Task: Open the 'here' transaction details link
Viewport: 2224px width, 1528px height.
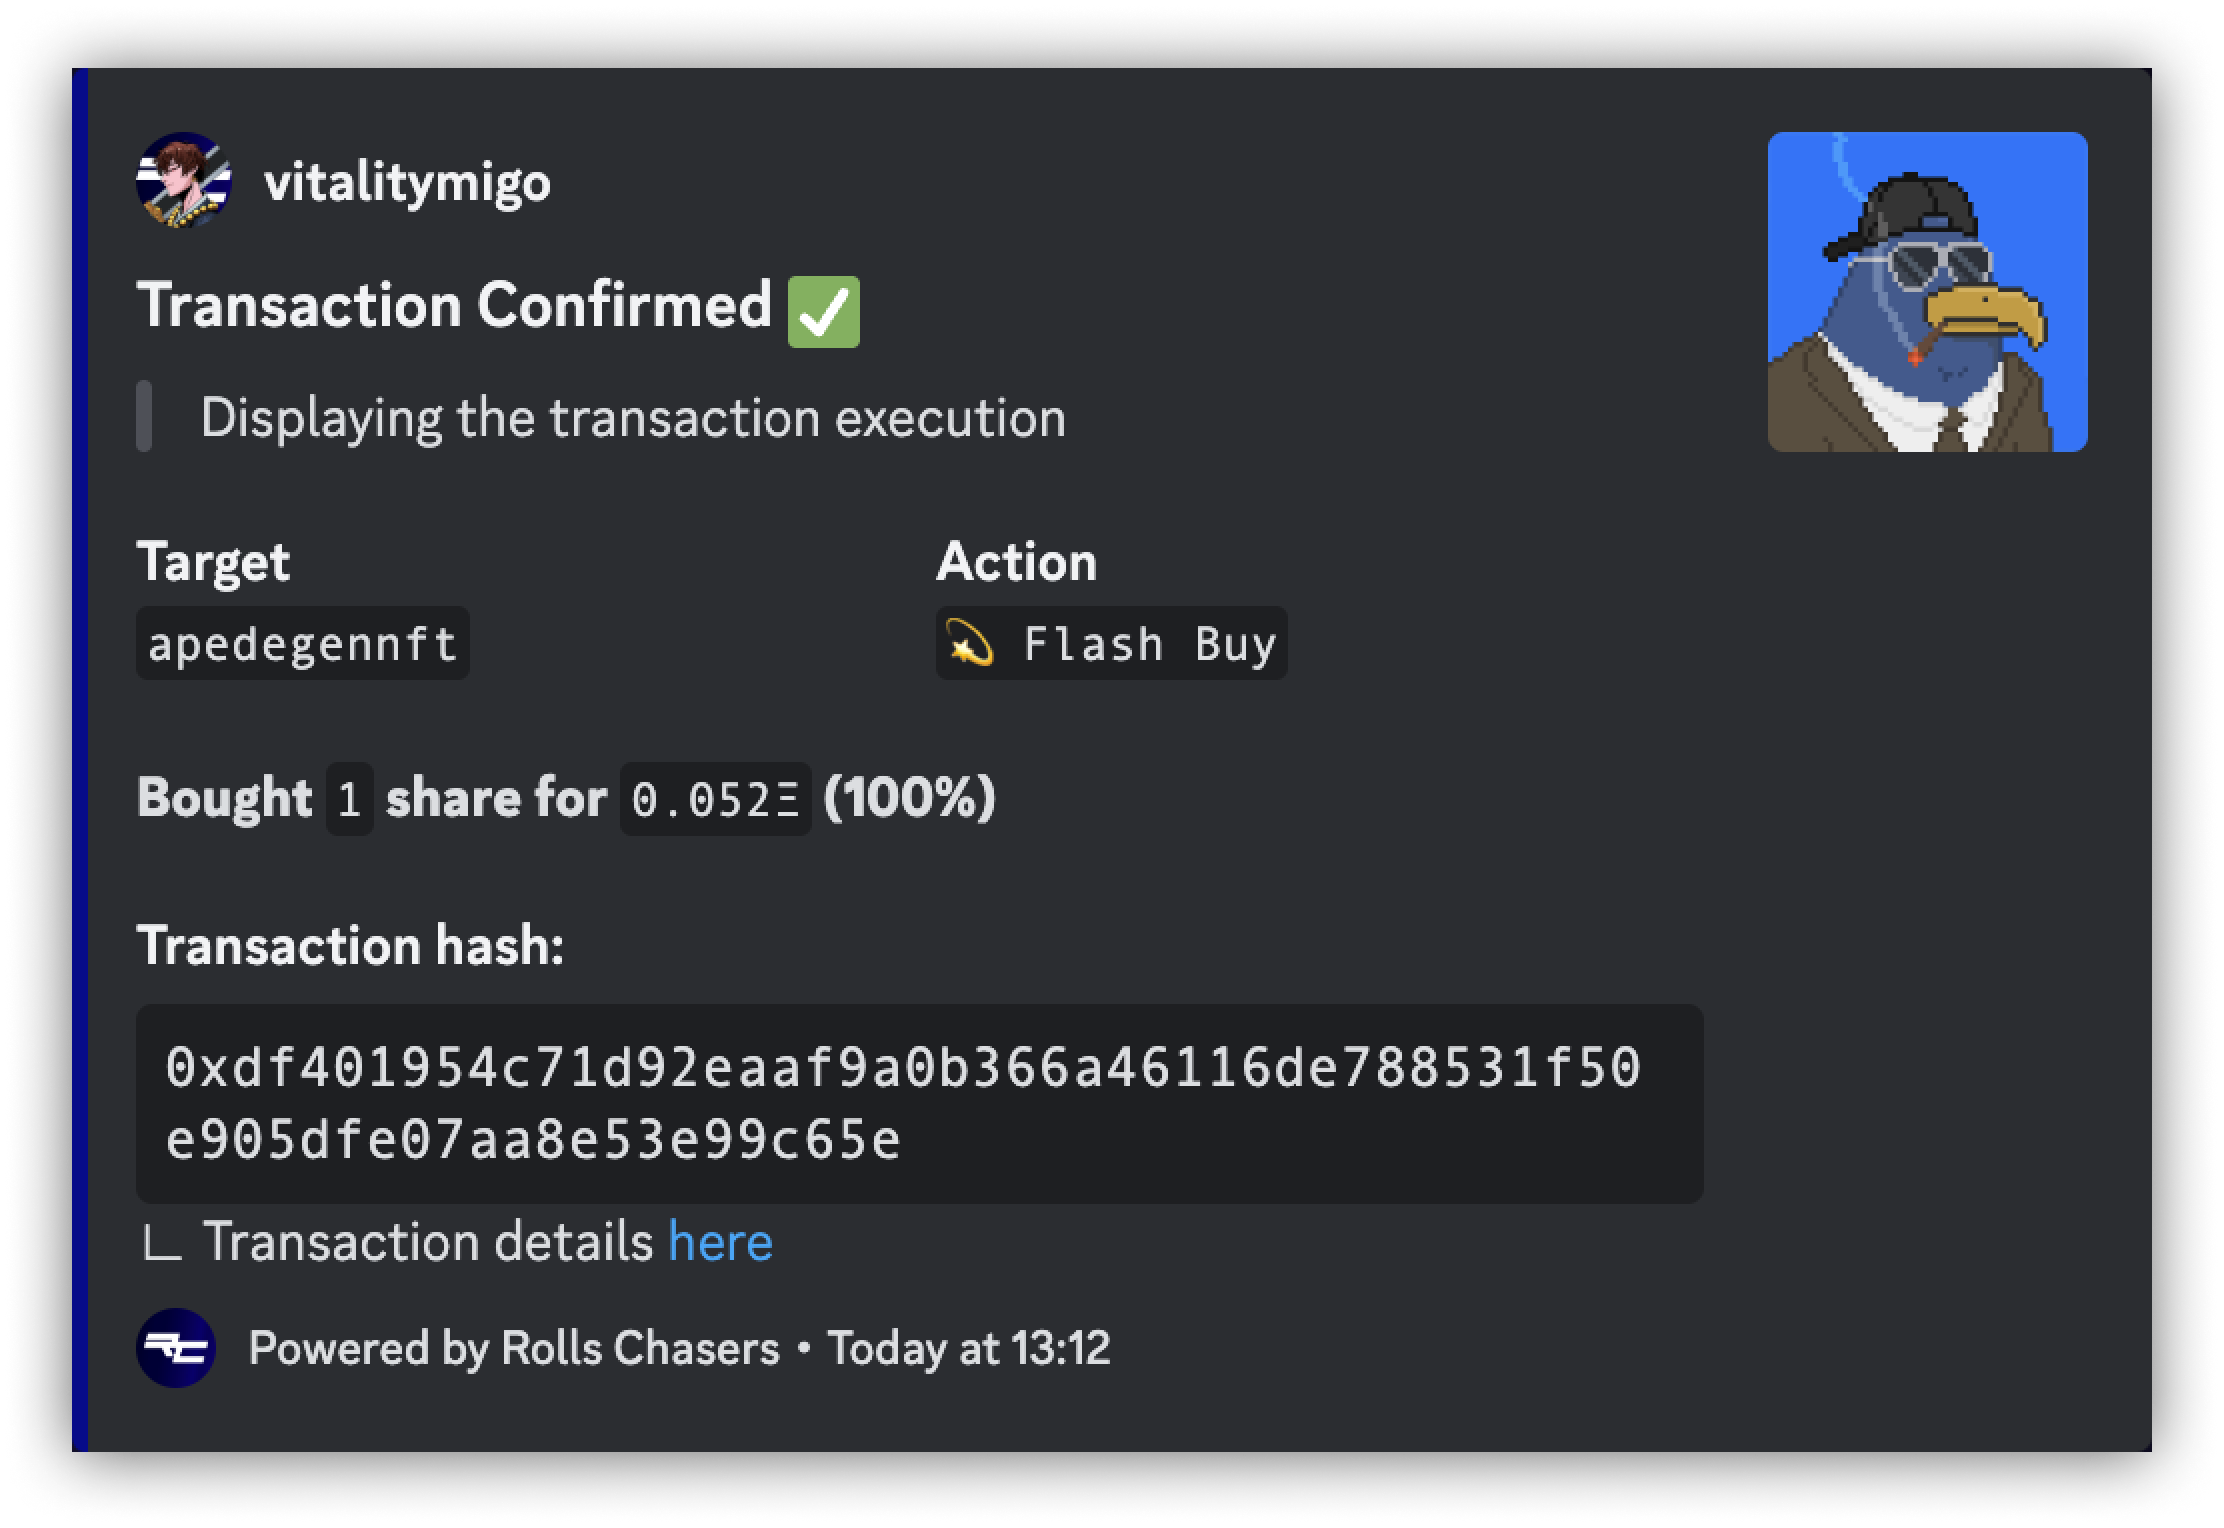Action: point(720,1242)
